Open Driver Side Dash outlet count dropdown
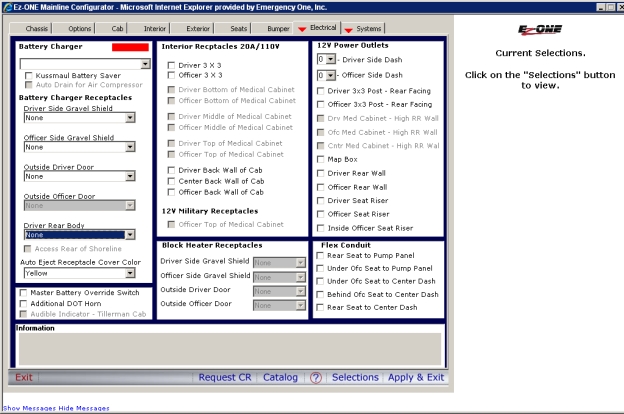The image size is (624, 414). point(330,60)
